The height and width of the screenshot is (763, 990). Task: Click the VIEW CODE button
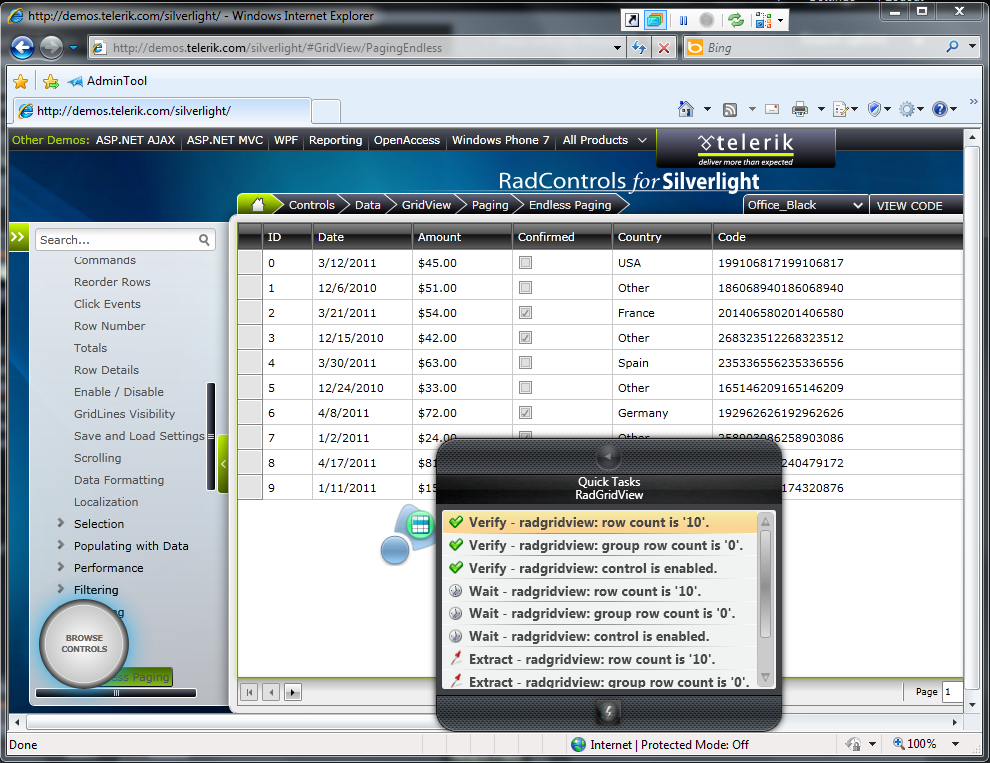click(x=909, y=206)
